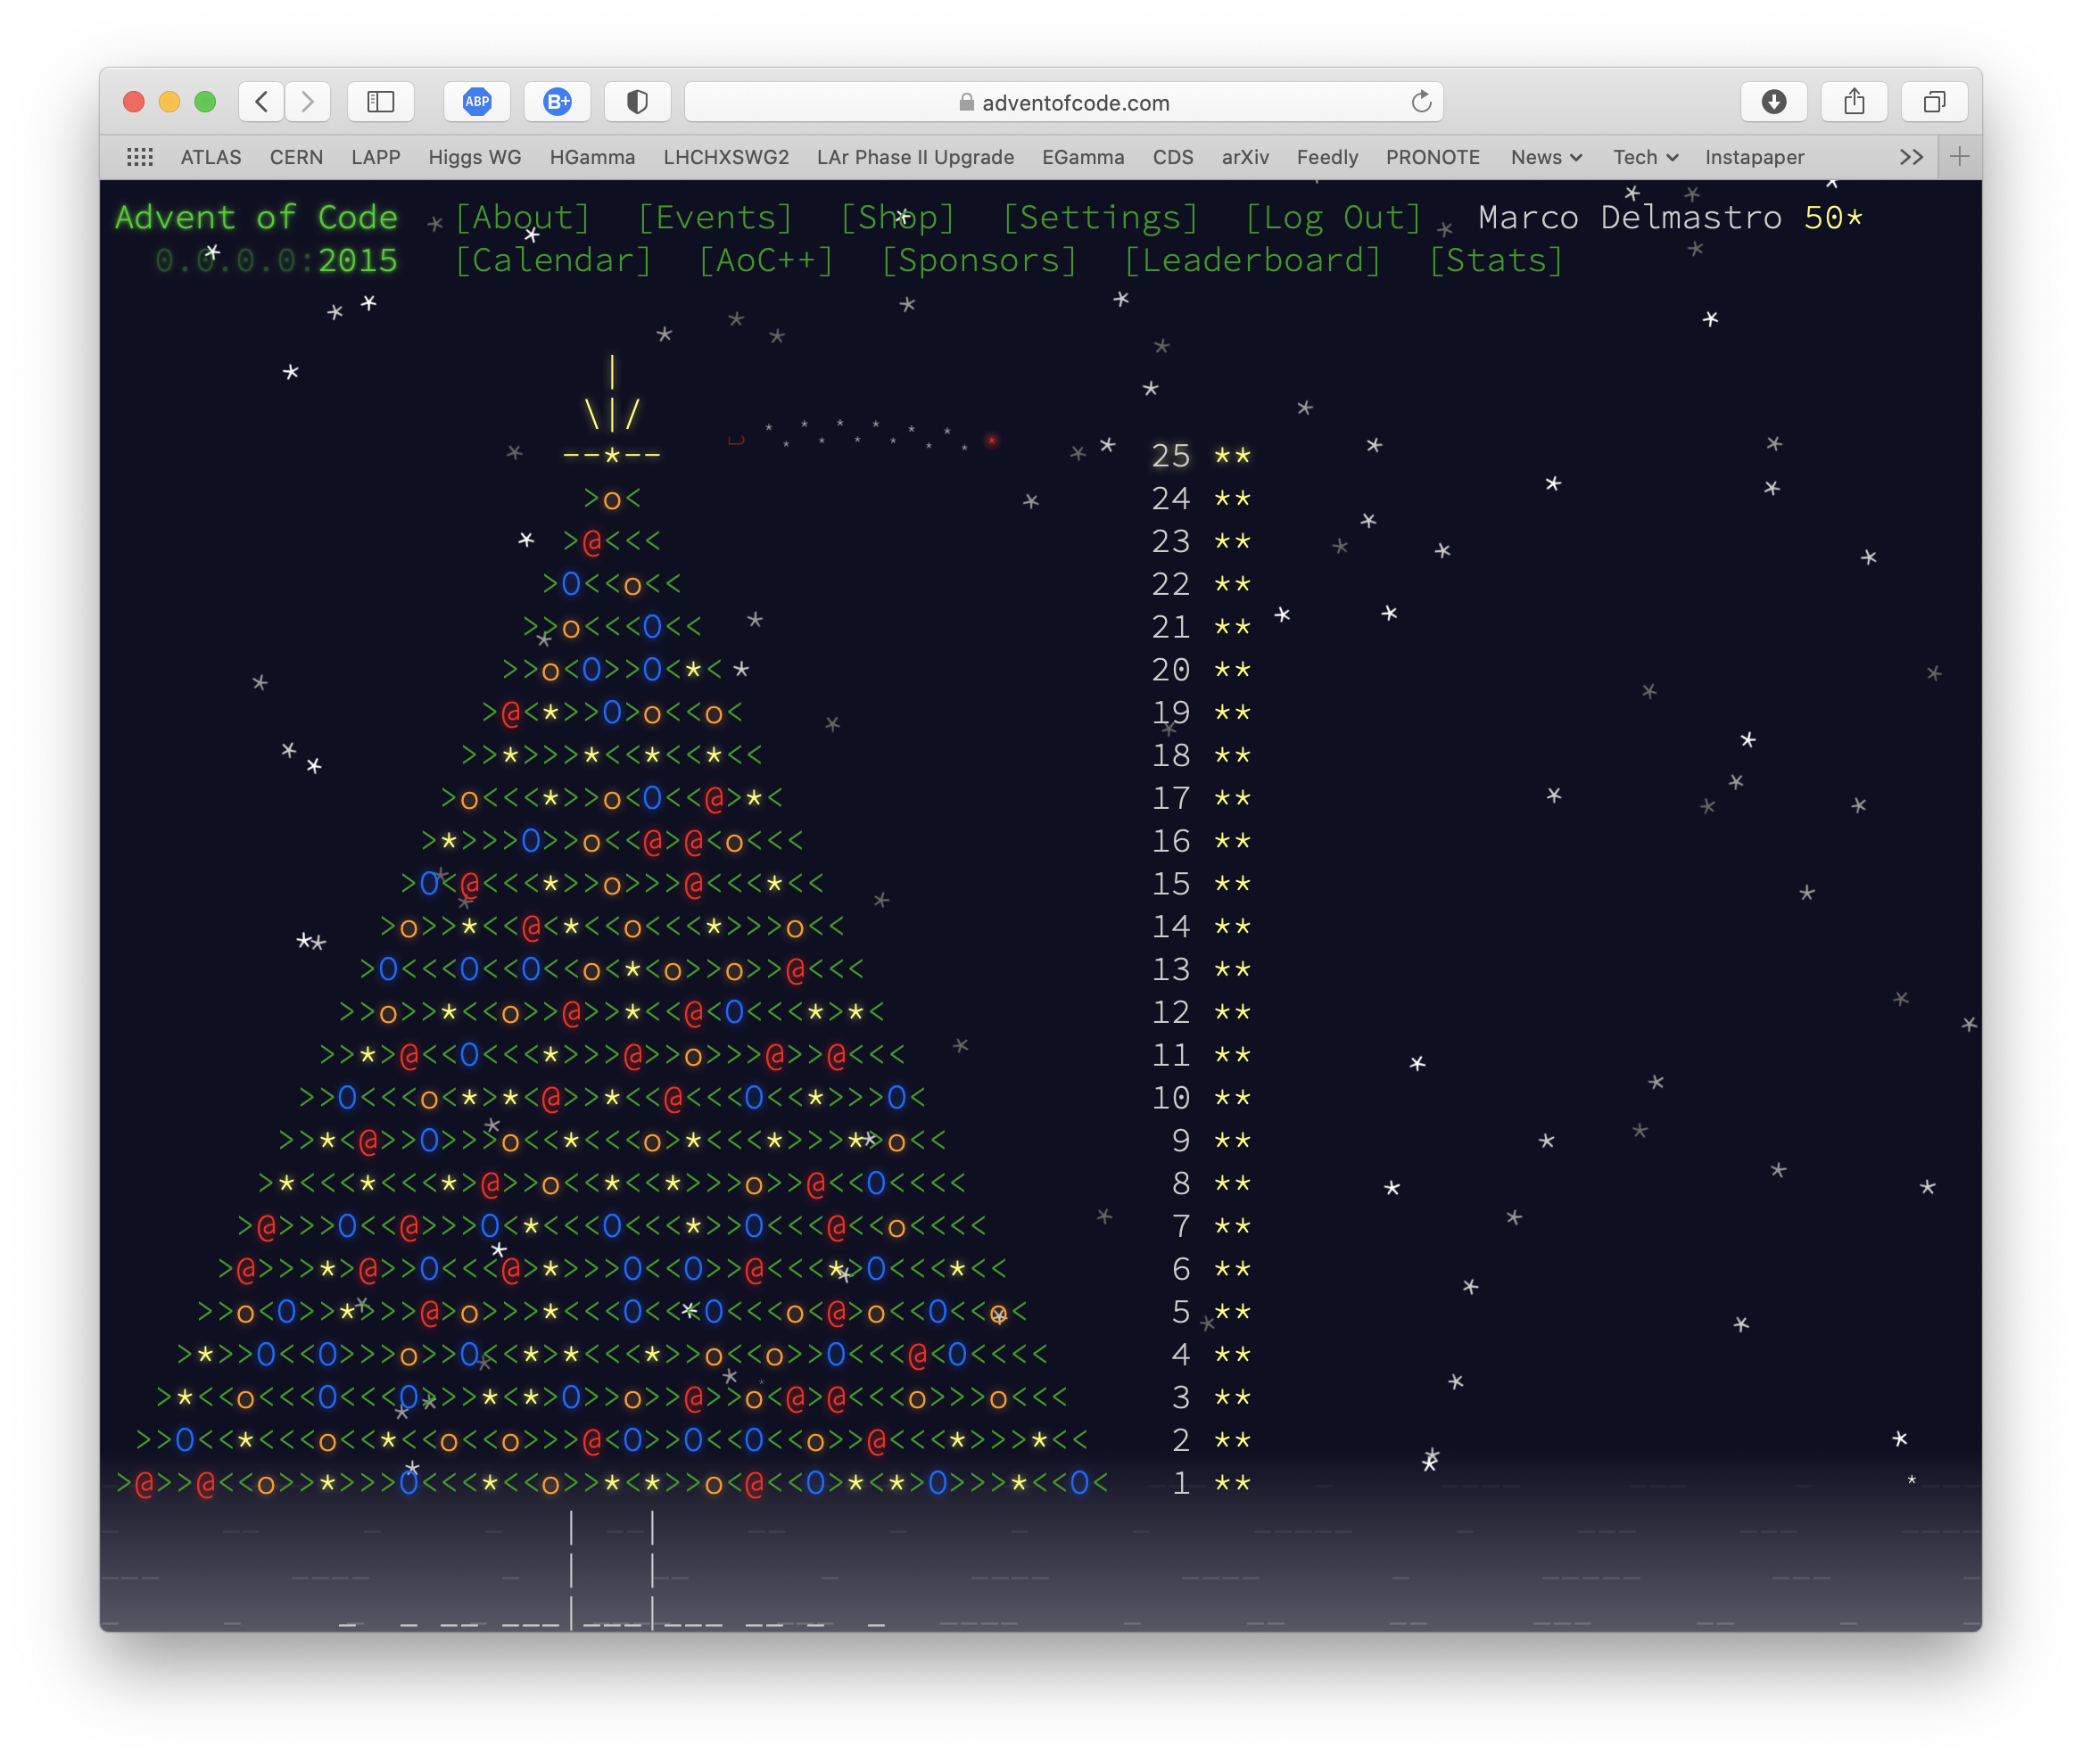Click the Safari back arrow button
This screenshot has height=1764, width=2082.
coord(261,102)
